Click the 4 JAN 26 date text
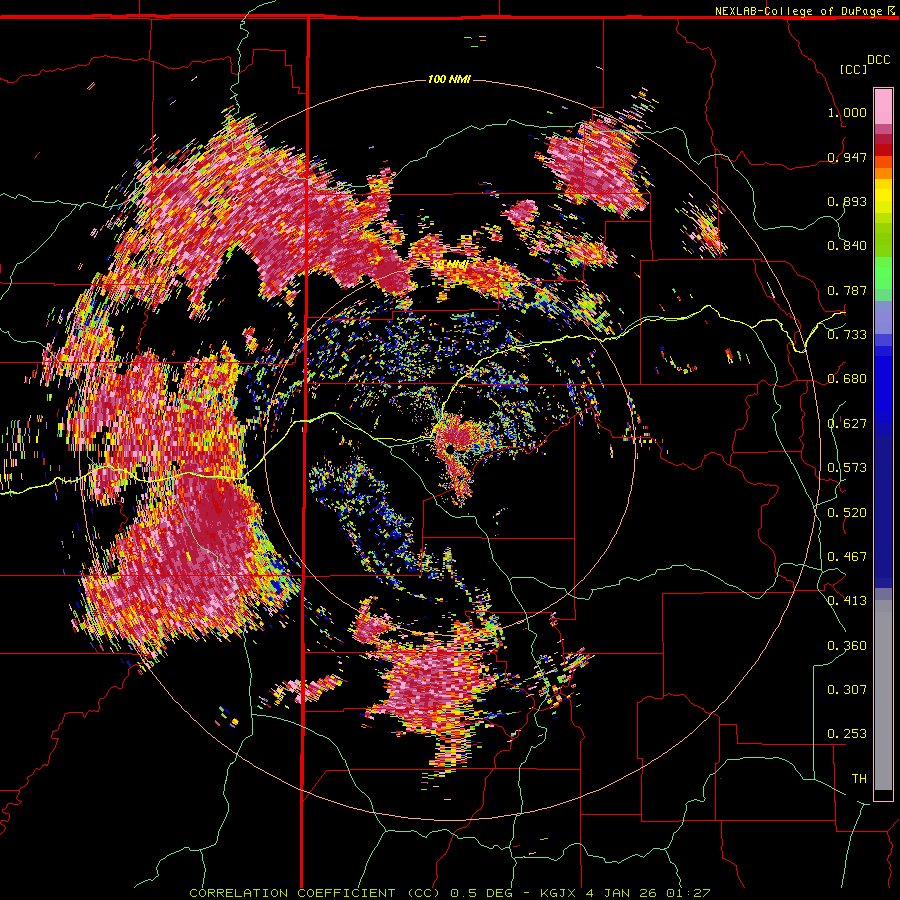The width and height of the screenshot is (900, 900). (x=622, y=893)
